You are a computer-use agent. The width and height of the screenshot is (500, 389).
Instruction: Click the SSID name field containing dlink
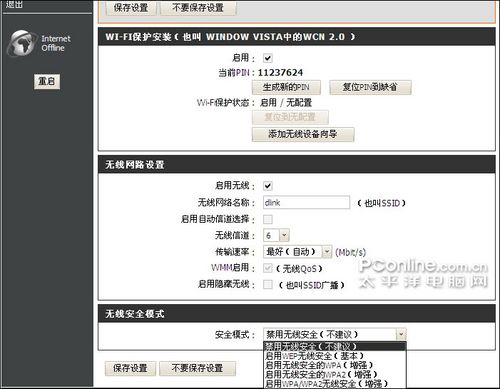click(306, 202)
